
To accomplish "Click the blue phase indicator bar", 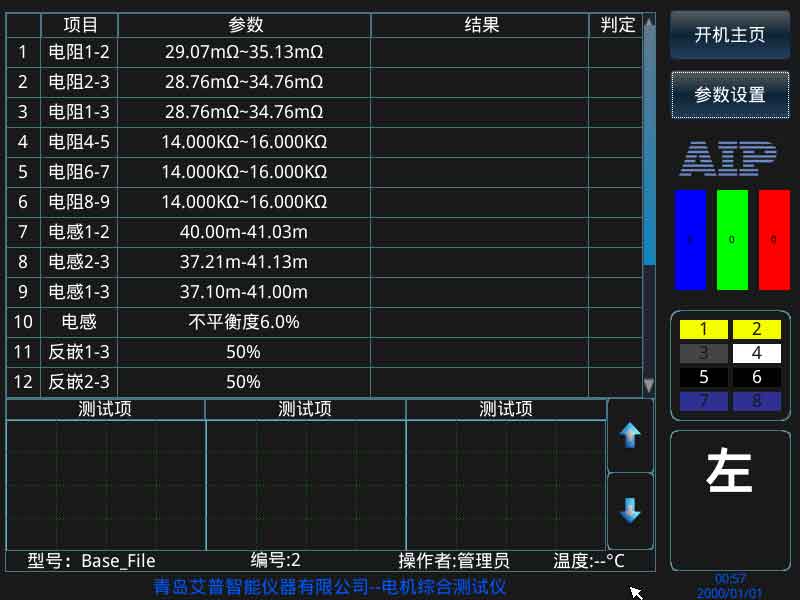I will tap(690, 240).
